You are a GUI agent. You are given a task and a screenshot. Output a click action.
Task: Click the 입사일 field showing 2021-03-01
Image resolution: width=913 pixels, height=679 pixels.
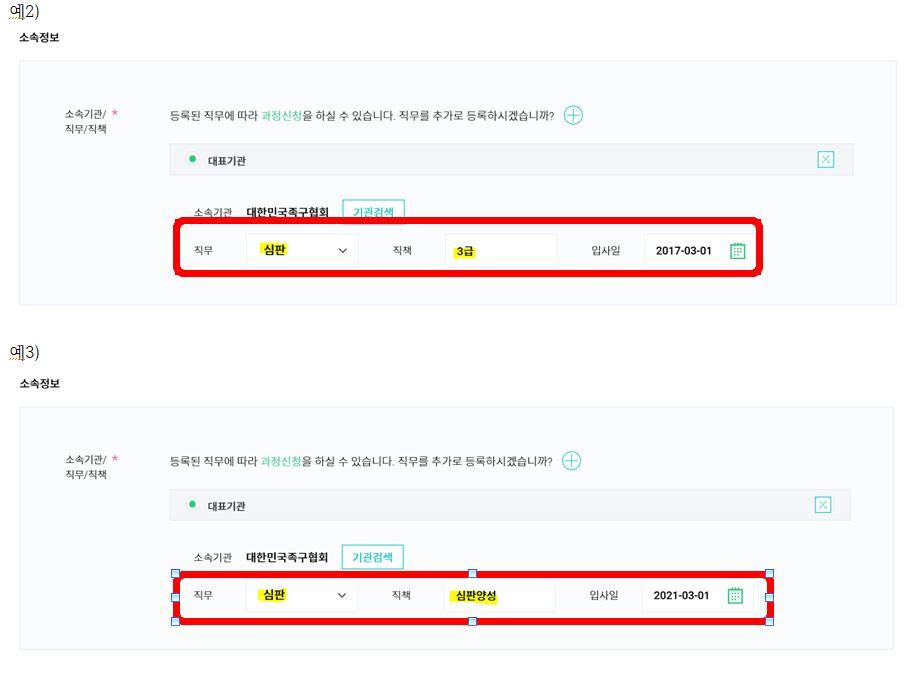pyautogui.click(x=681, y=596)
